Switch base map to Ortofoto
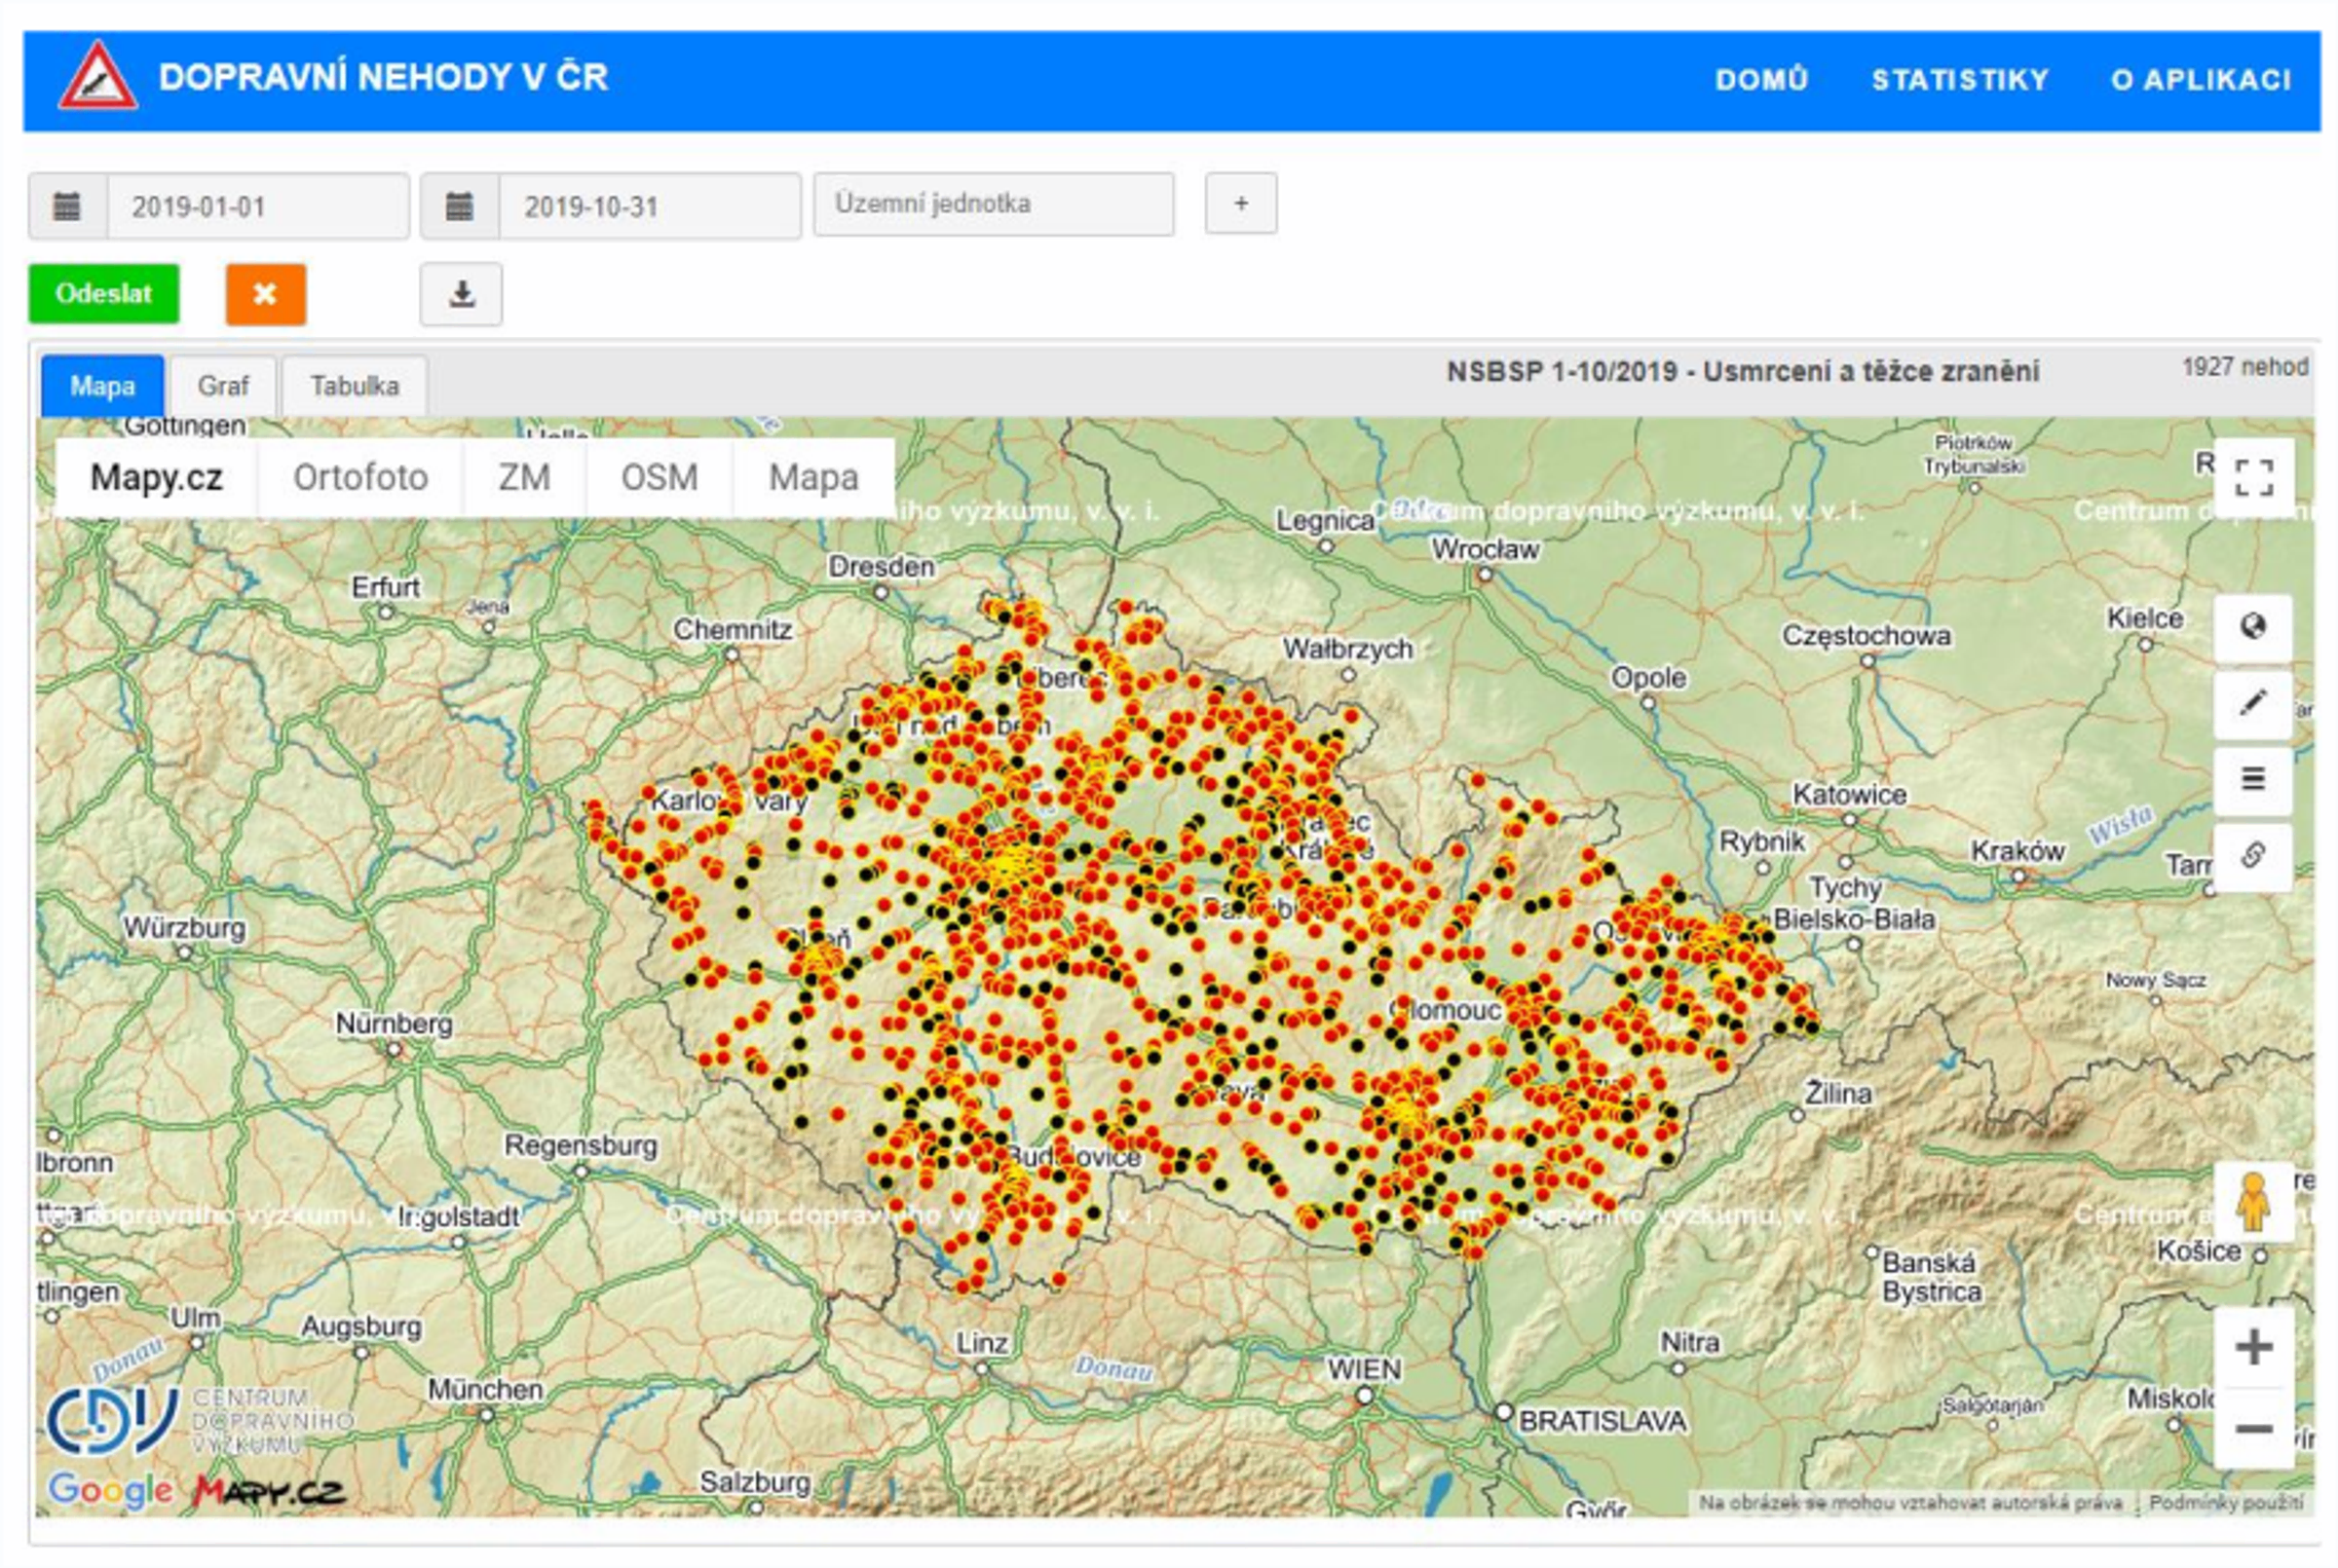 (x=360, y=478)
